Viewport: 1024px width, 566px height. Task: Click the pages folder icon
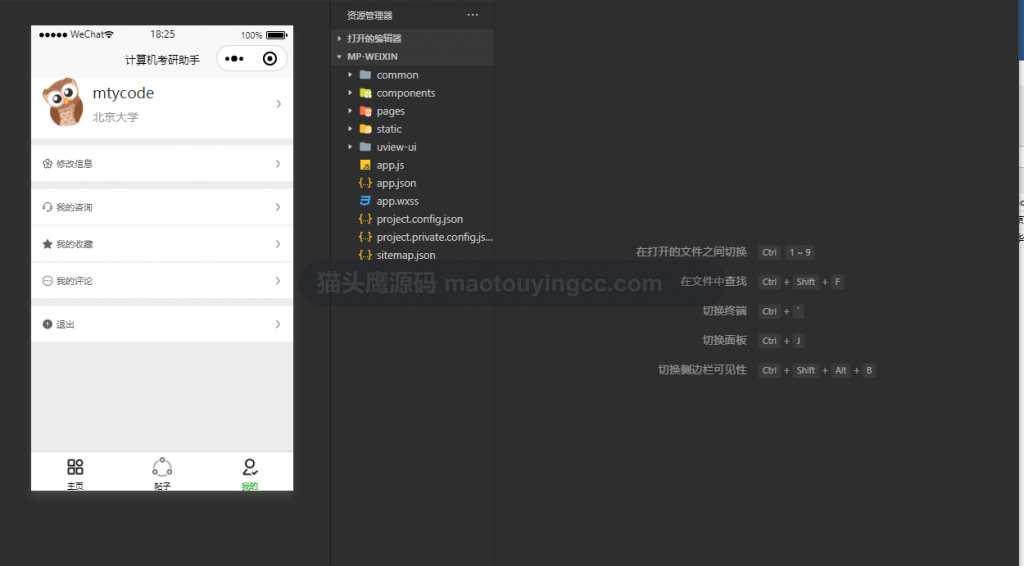(366, 111)
